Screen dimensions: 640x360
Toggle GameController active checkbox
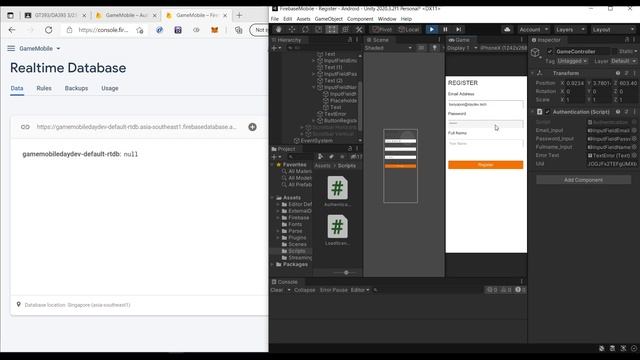tap(550, 51)
